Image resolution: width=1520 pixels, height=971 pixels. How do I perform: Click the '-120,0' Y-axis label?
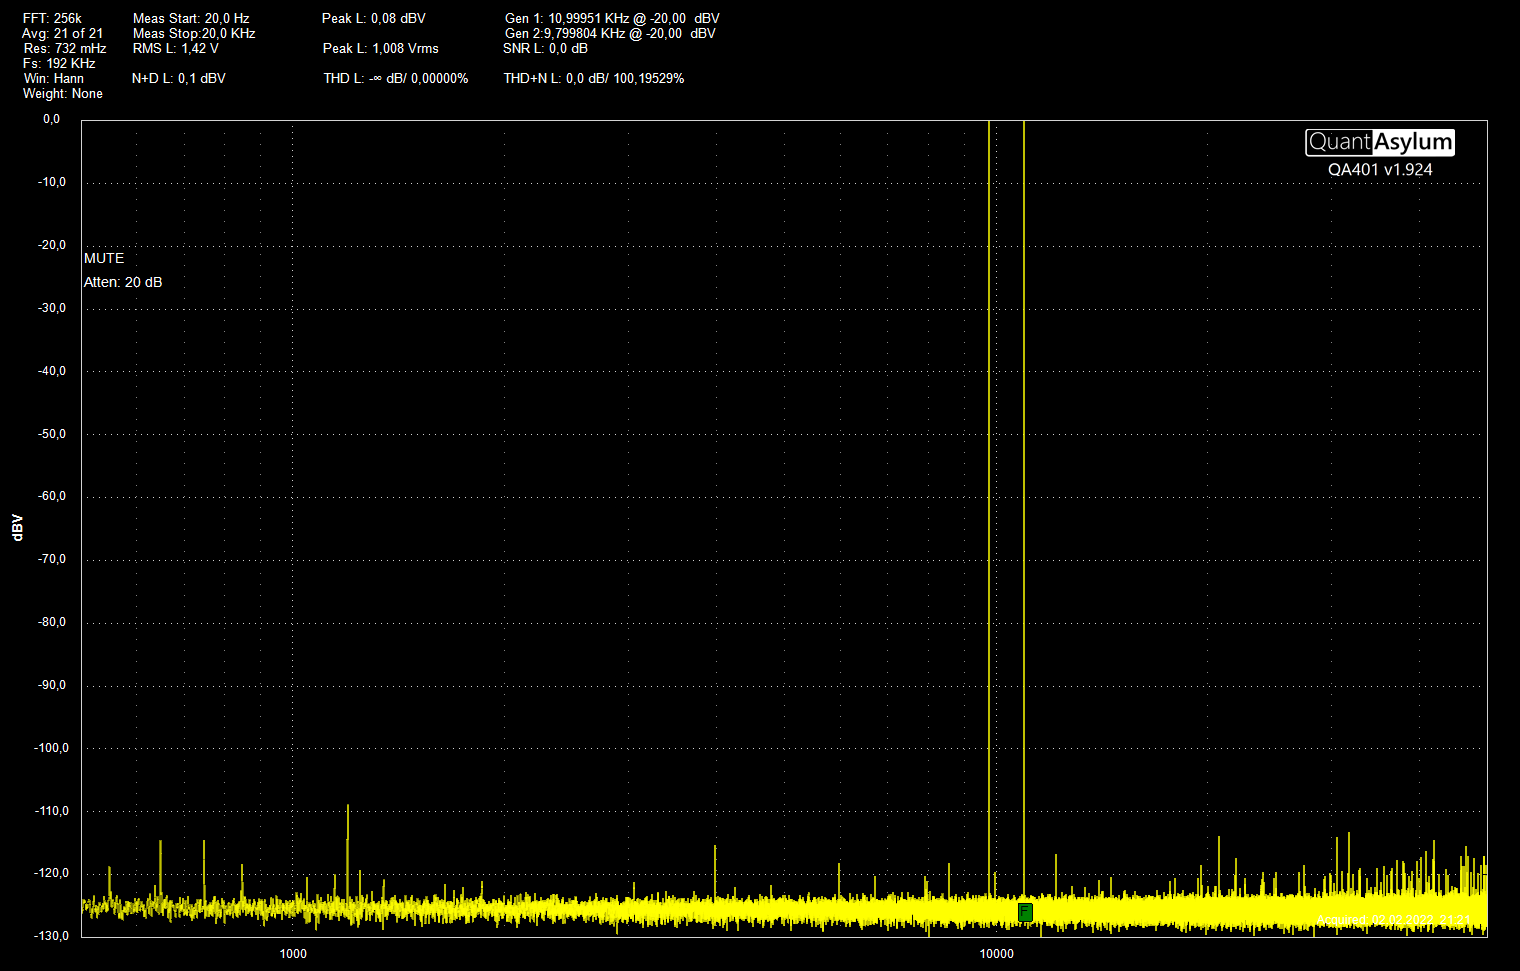pos(52,873)
